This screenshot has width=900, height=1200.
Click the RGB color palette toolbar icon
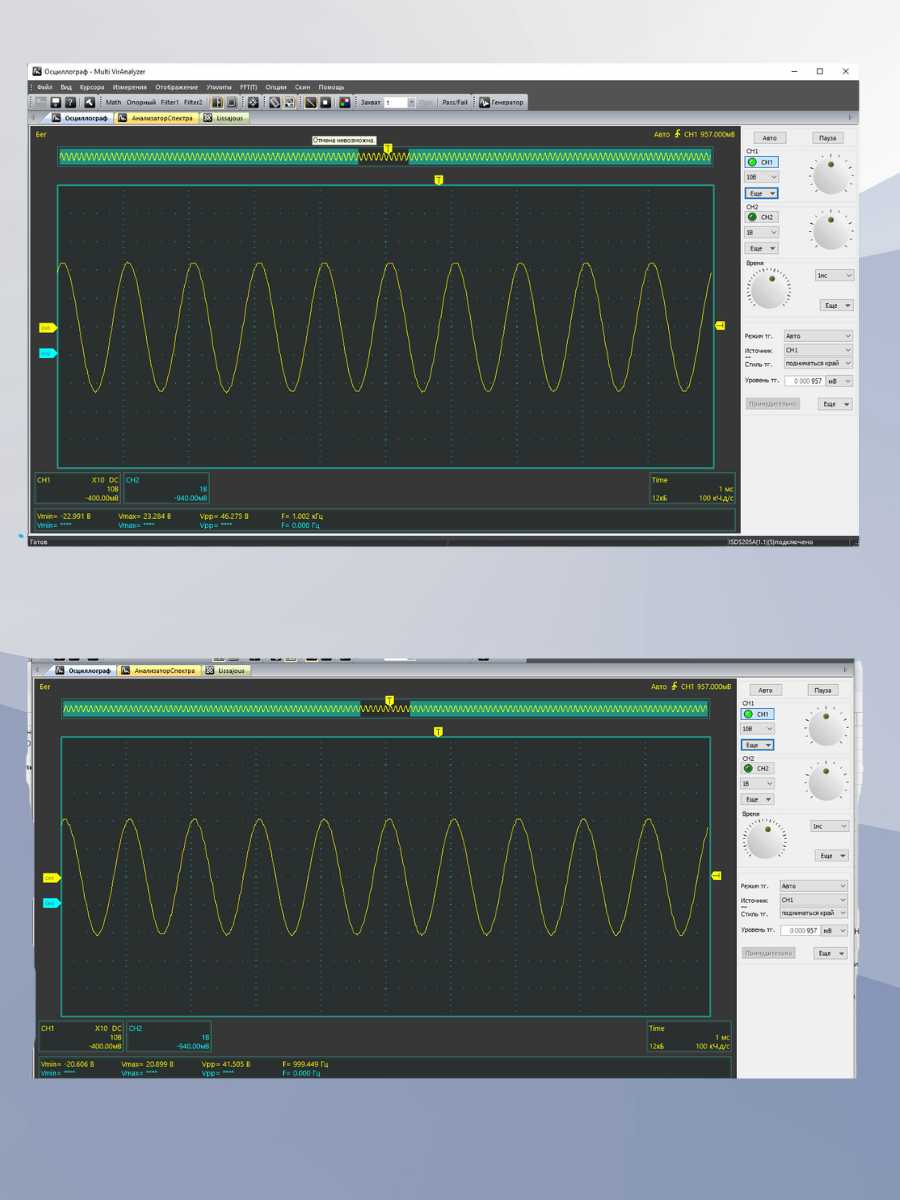click(345, 102)
